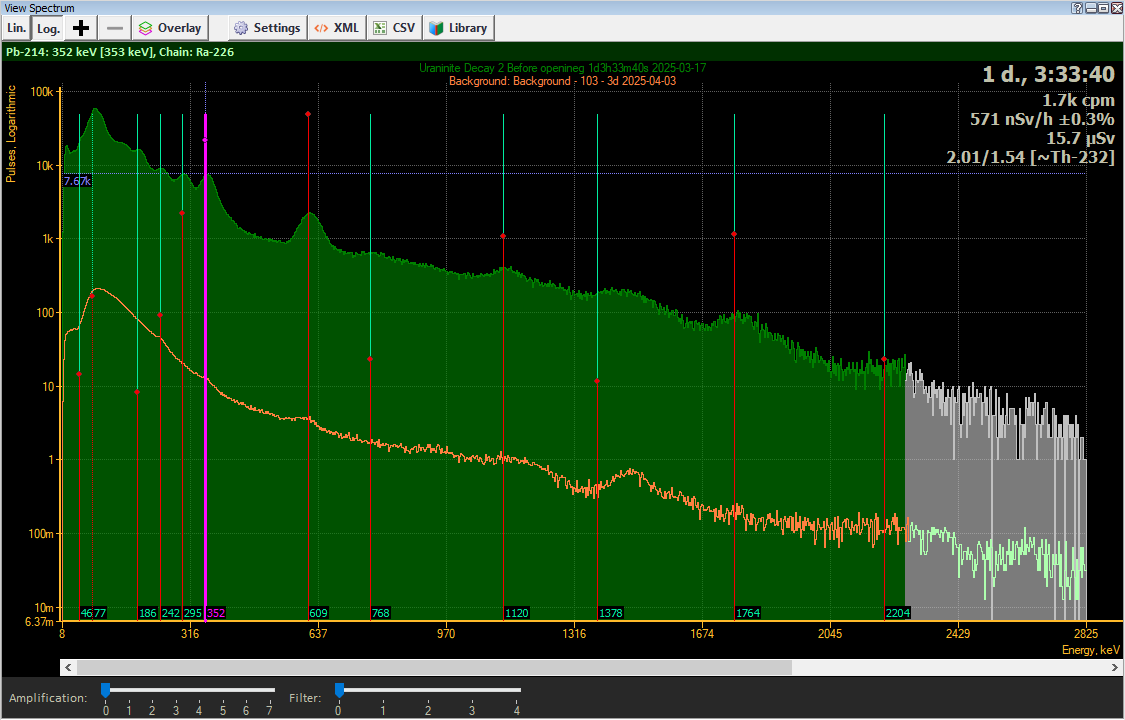Switch to Lin. linear scale
Viewport: 1125px width, 720px height.
click(x=16, y=28)
